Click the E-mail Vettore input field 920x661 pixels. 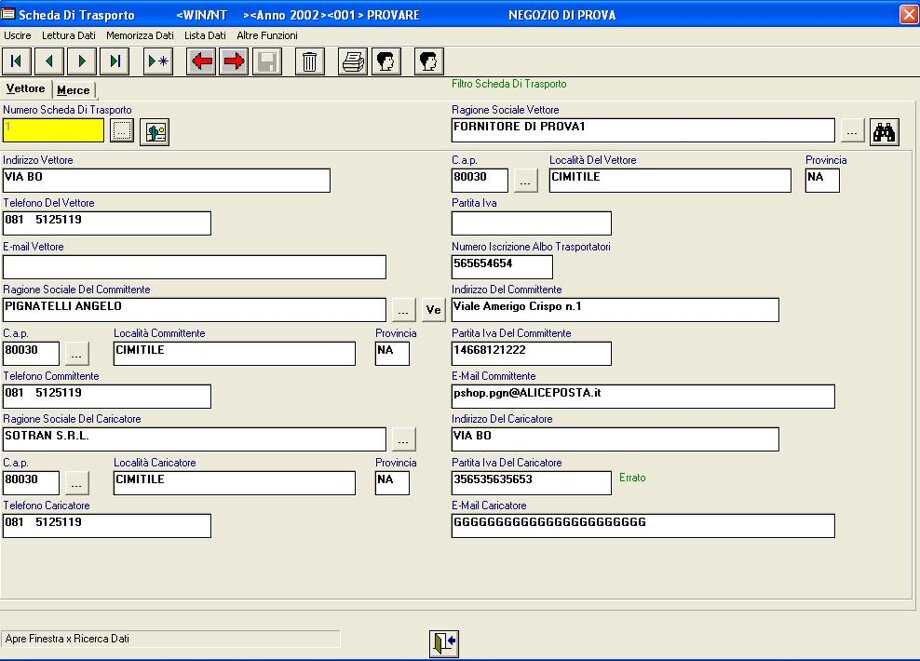click(x=194, y=267)
